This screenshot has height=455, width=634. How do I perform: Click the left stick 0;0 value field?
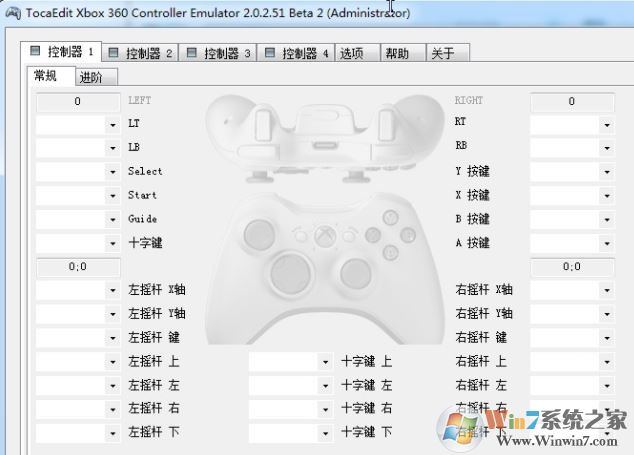click(78, 267)
